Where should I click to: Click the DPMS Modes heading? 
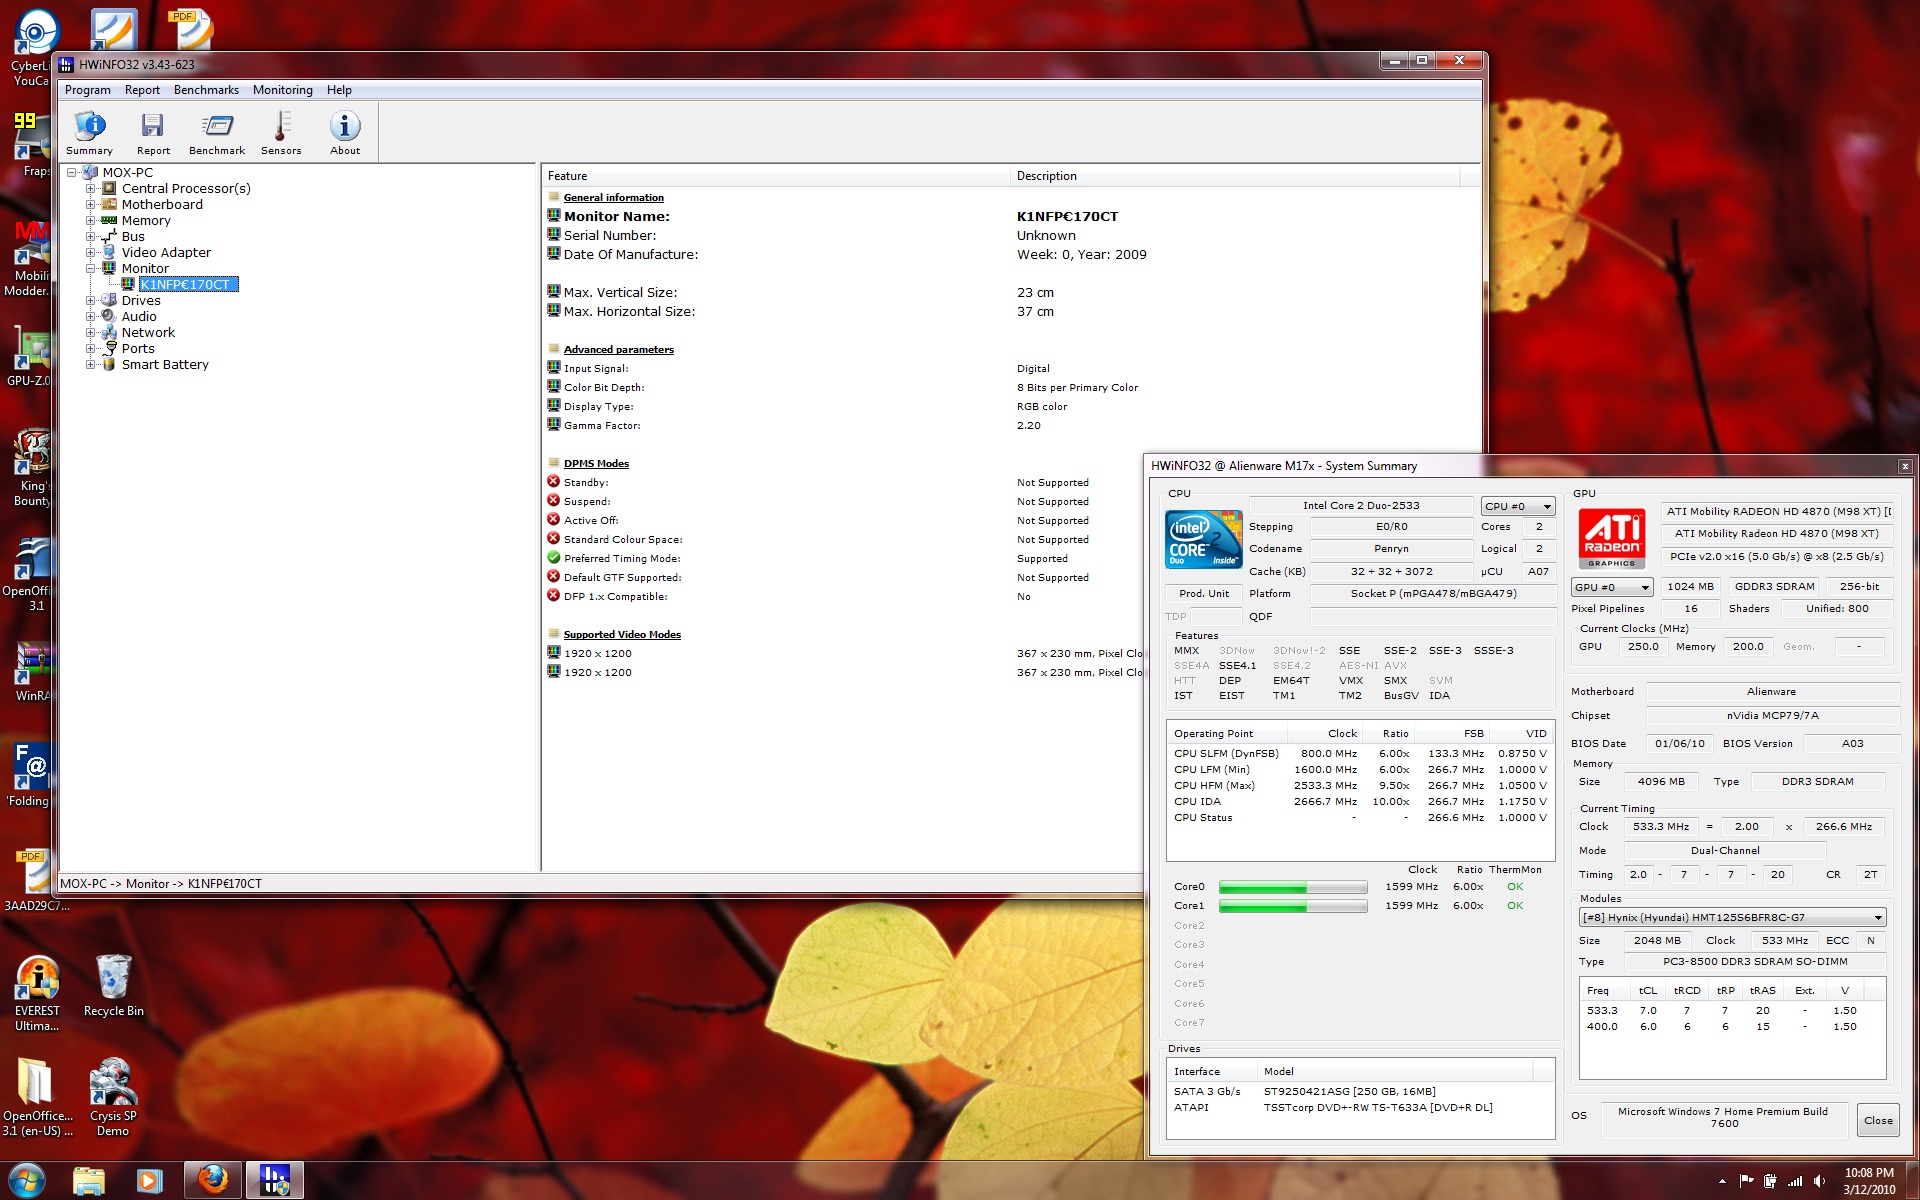[596, 464]
